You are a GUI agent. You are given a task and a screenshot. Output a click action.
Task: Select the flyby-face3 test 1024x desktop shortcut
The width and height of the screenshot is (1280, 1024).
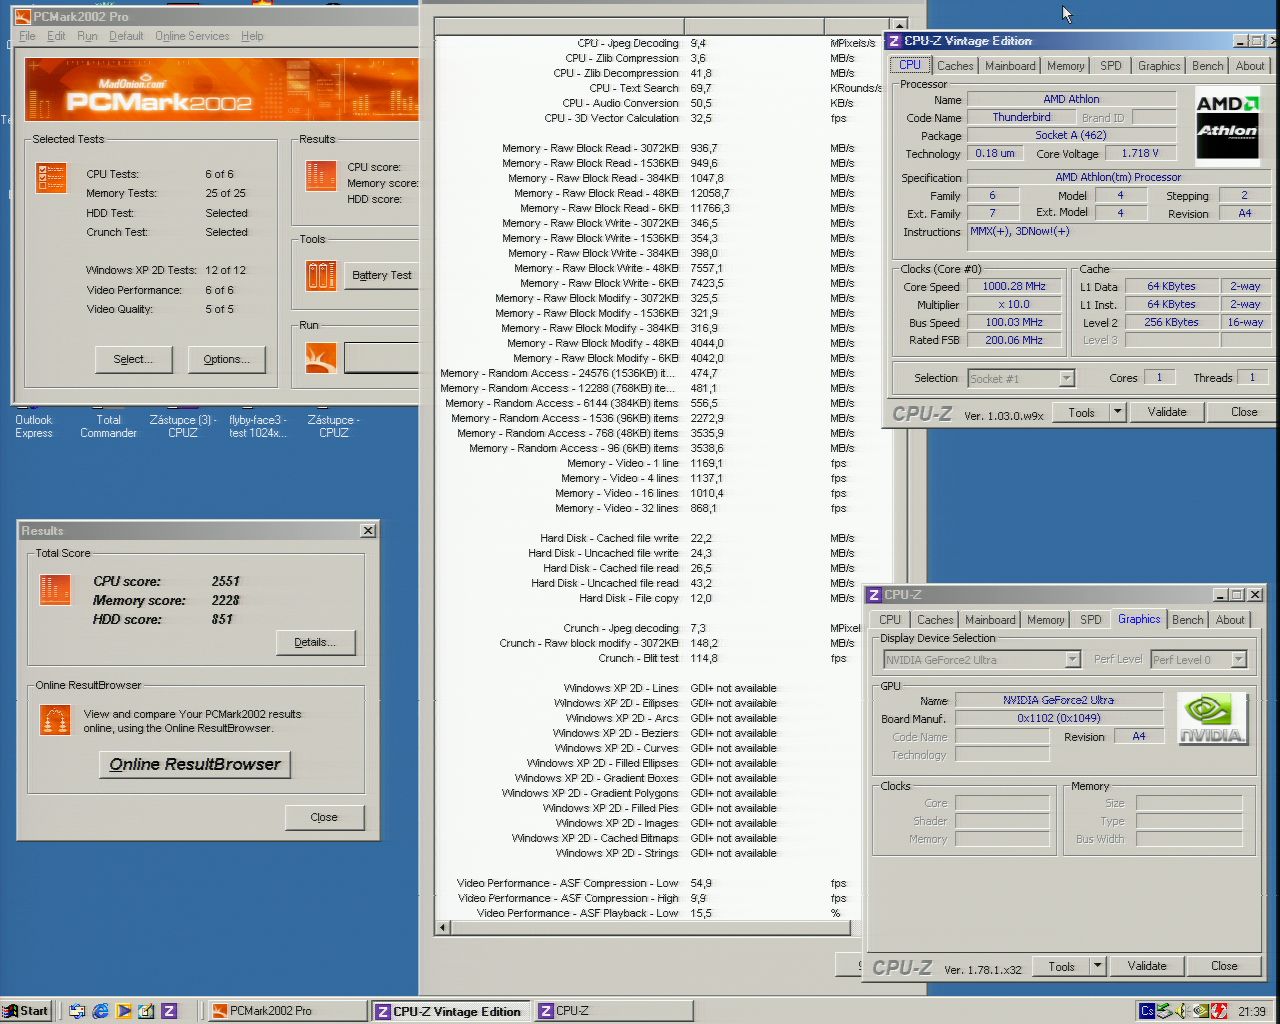click(257, 426)
